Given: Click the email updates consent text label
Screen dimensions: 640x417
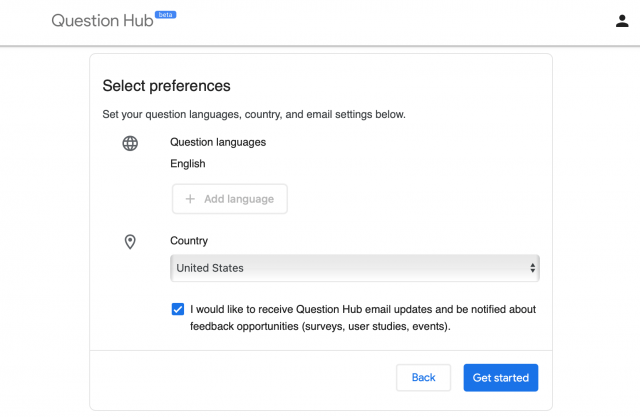Looking at the screenshot, I should (363, 318).
